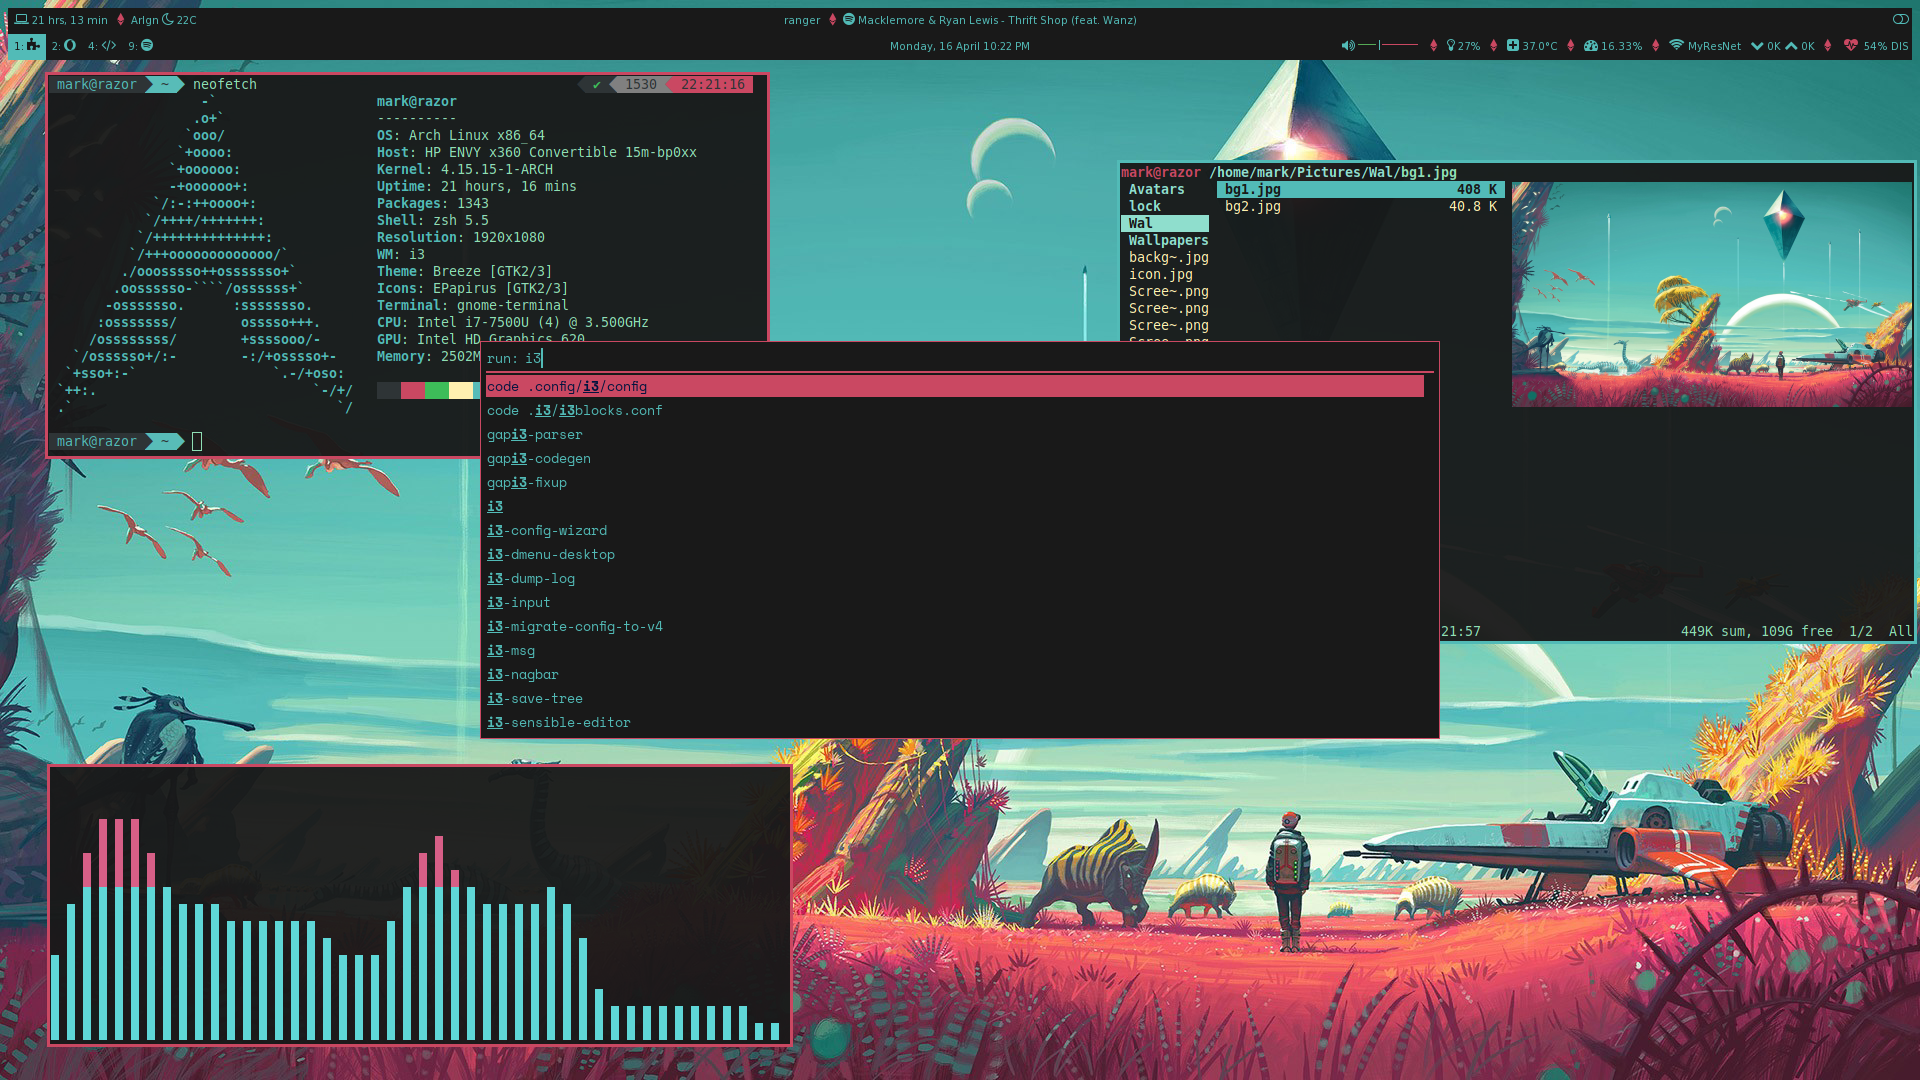This screenshot has height=1080, width=1920.
Task: Open the Wallpapers folder in ranger
Action: click(1168, 241)
